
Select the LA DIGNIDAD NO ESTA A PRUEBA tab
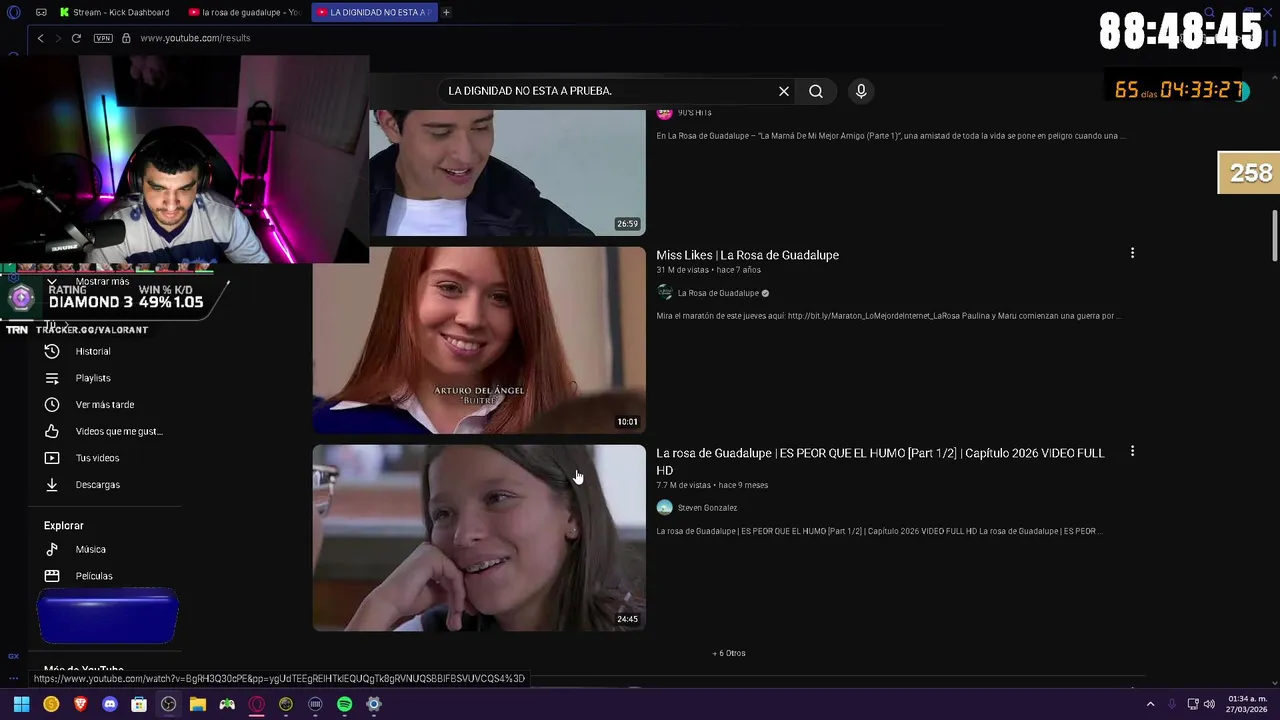click(x=374, y=12)
